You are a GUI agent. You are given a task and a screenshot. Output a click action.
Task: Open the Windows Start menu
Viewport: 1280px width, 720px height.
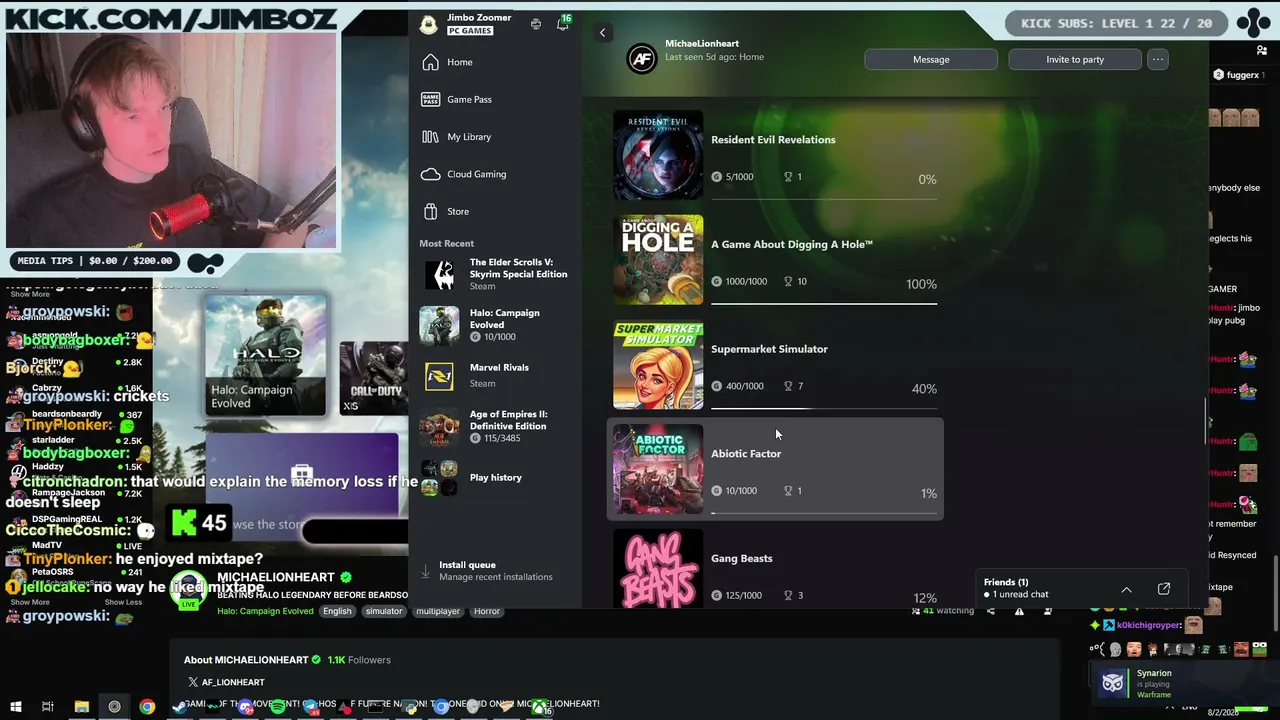(x=15, y=707)
